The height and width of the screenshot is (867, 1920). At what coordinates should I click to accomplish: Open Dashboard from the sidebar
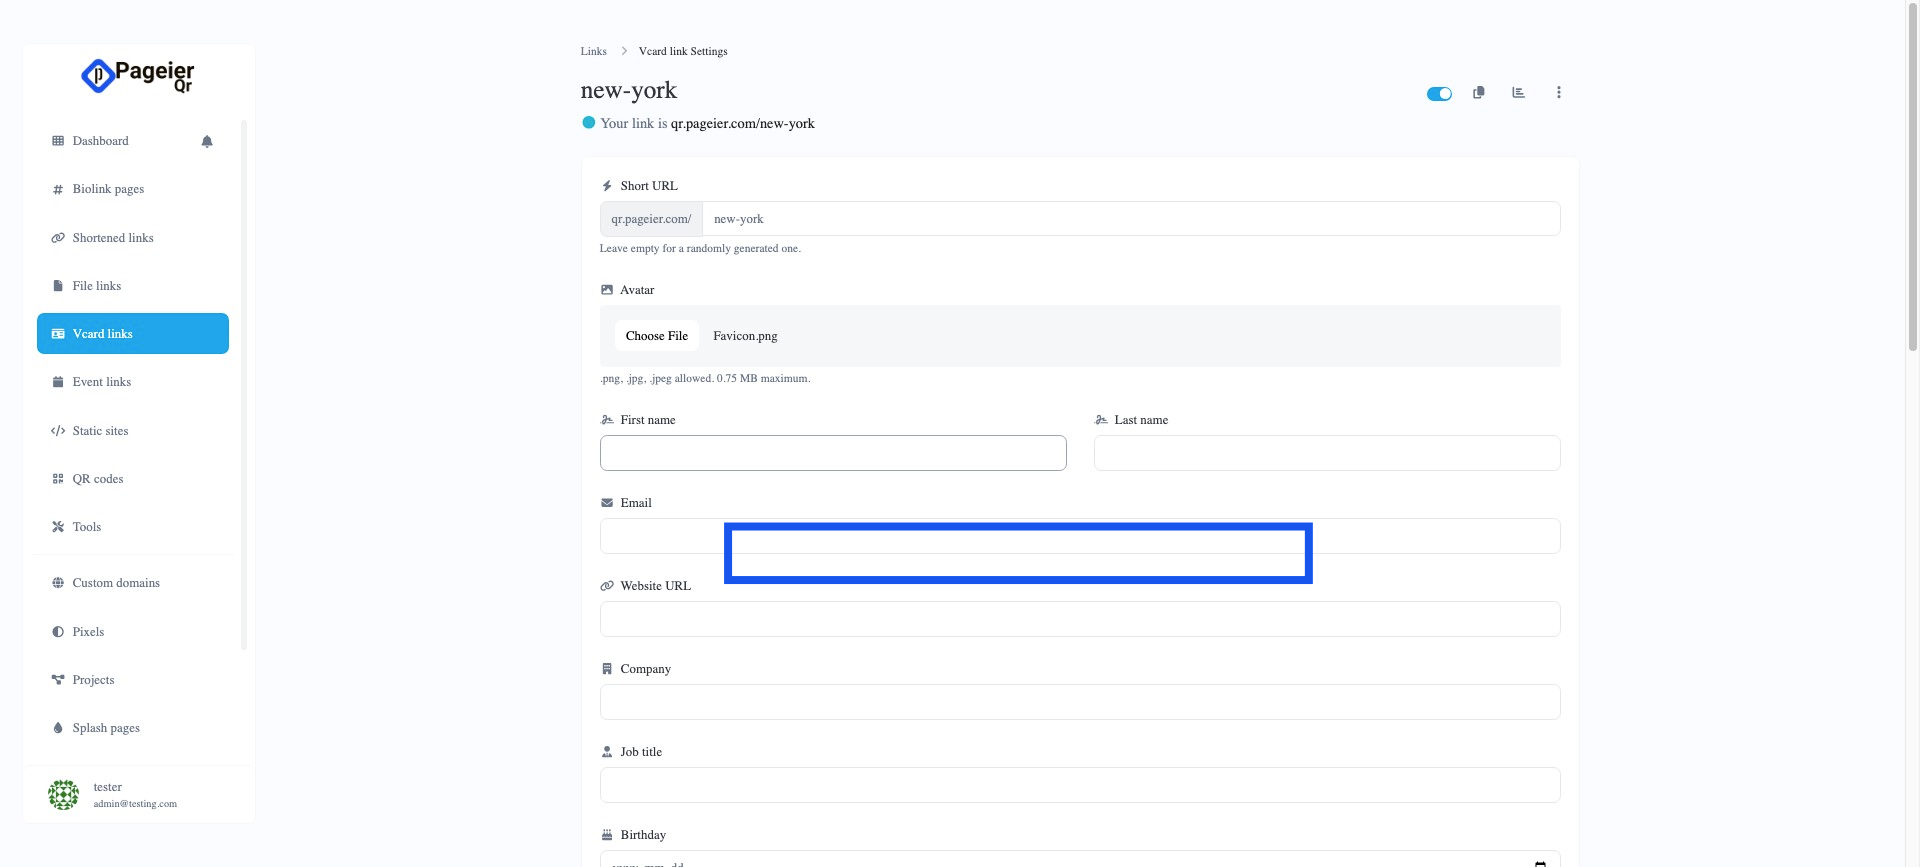point(100,141)
